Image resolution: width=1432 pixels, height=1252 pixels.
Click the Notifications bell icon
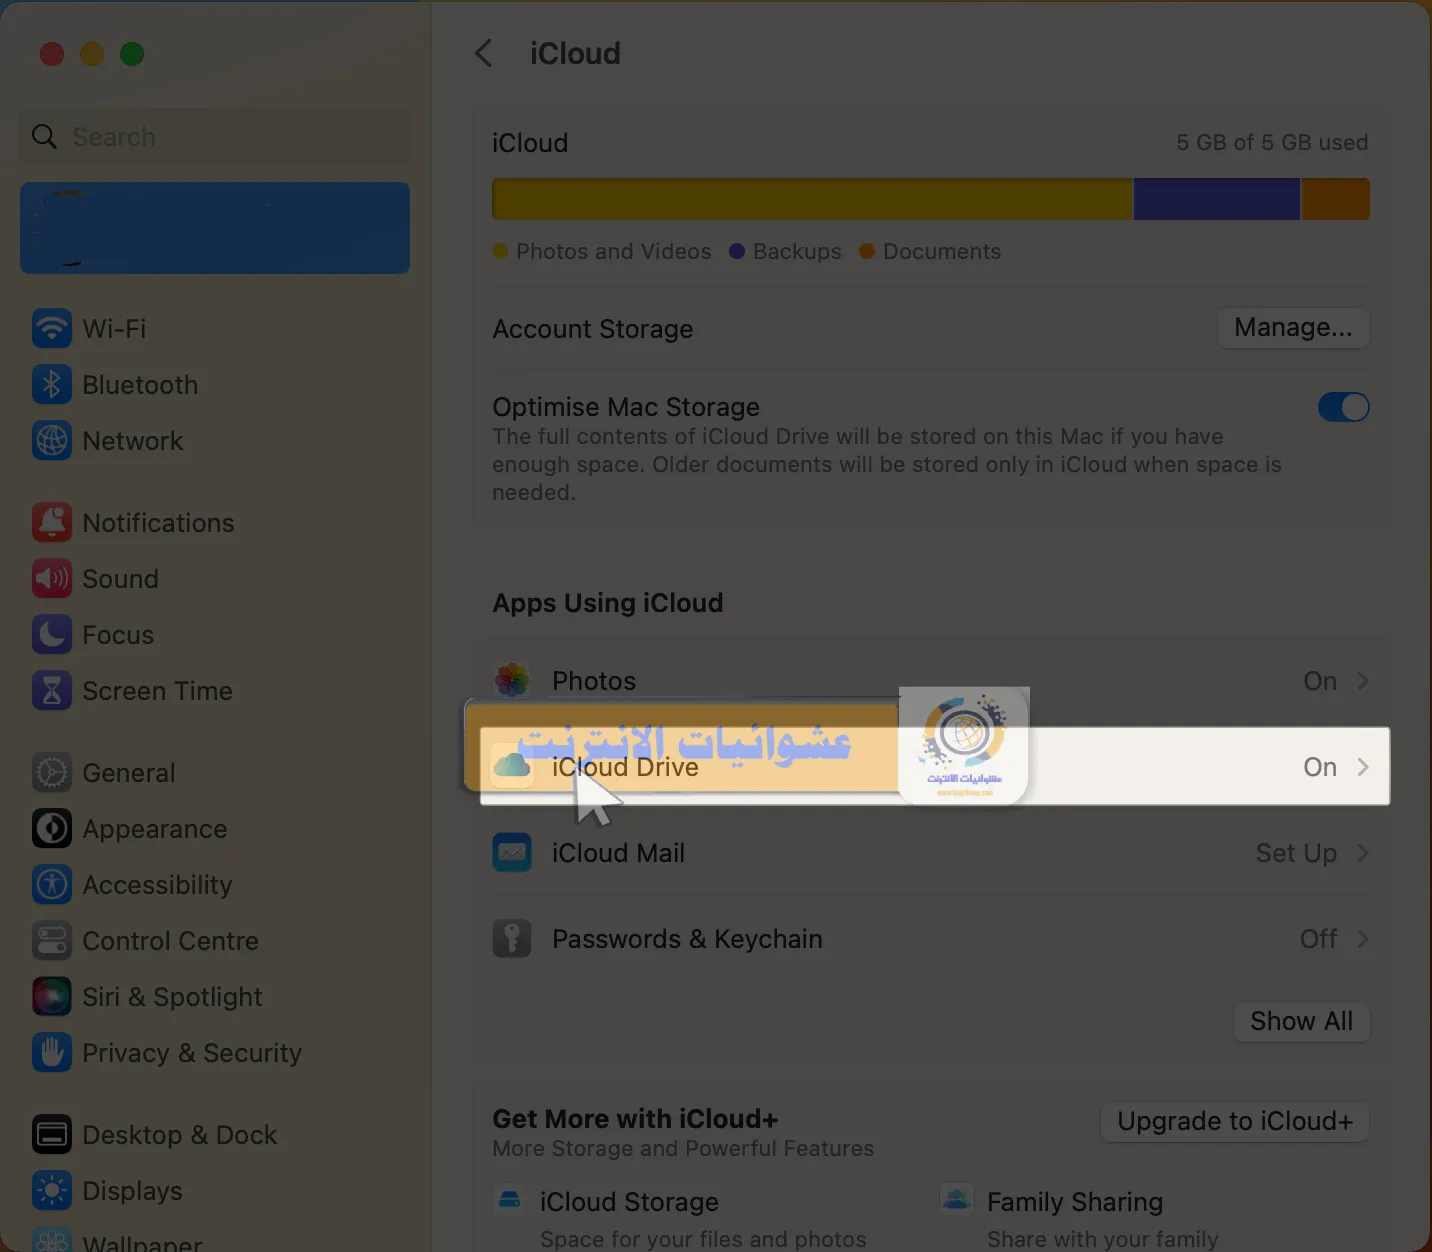coord(52,522)
